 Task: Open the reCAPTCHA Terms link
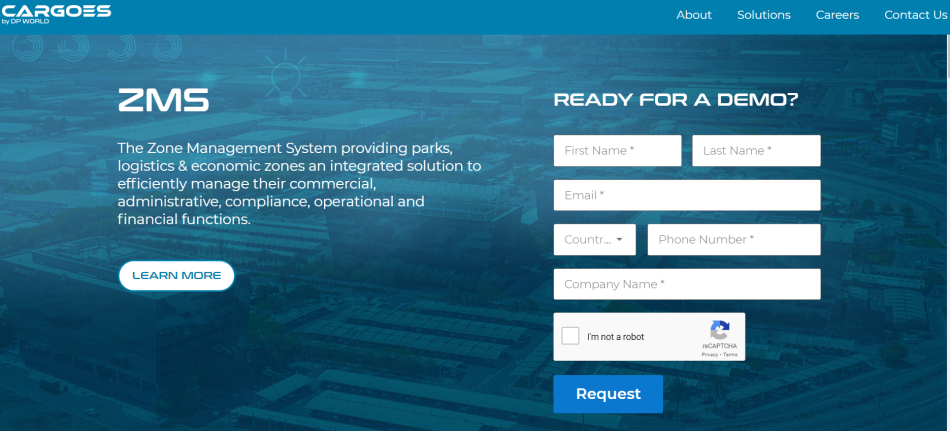click(730, 355)
